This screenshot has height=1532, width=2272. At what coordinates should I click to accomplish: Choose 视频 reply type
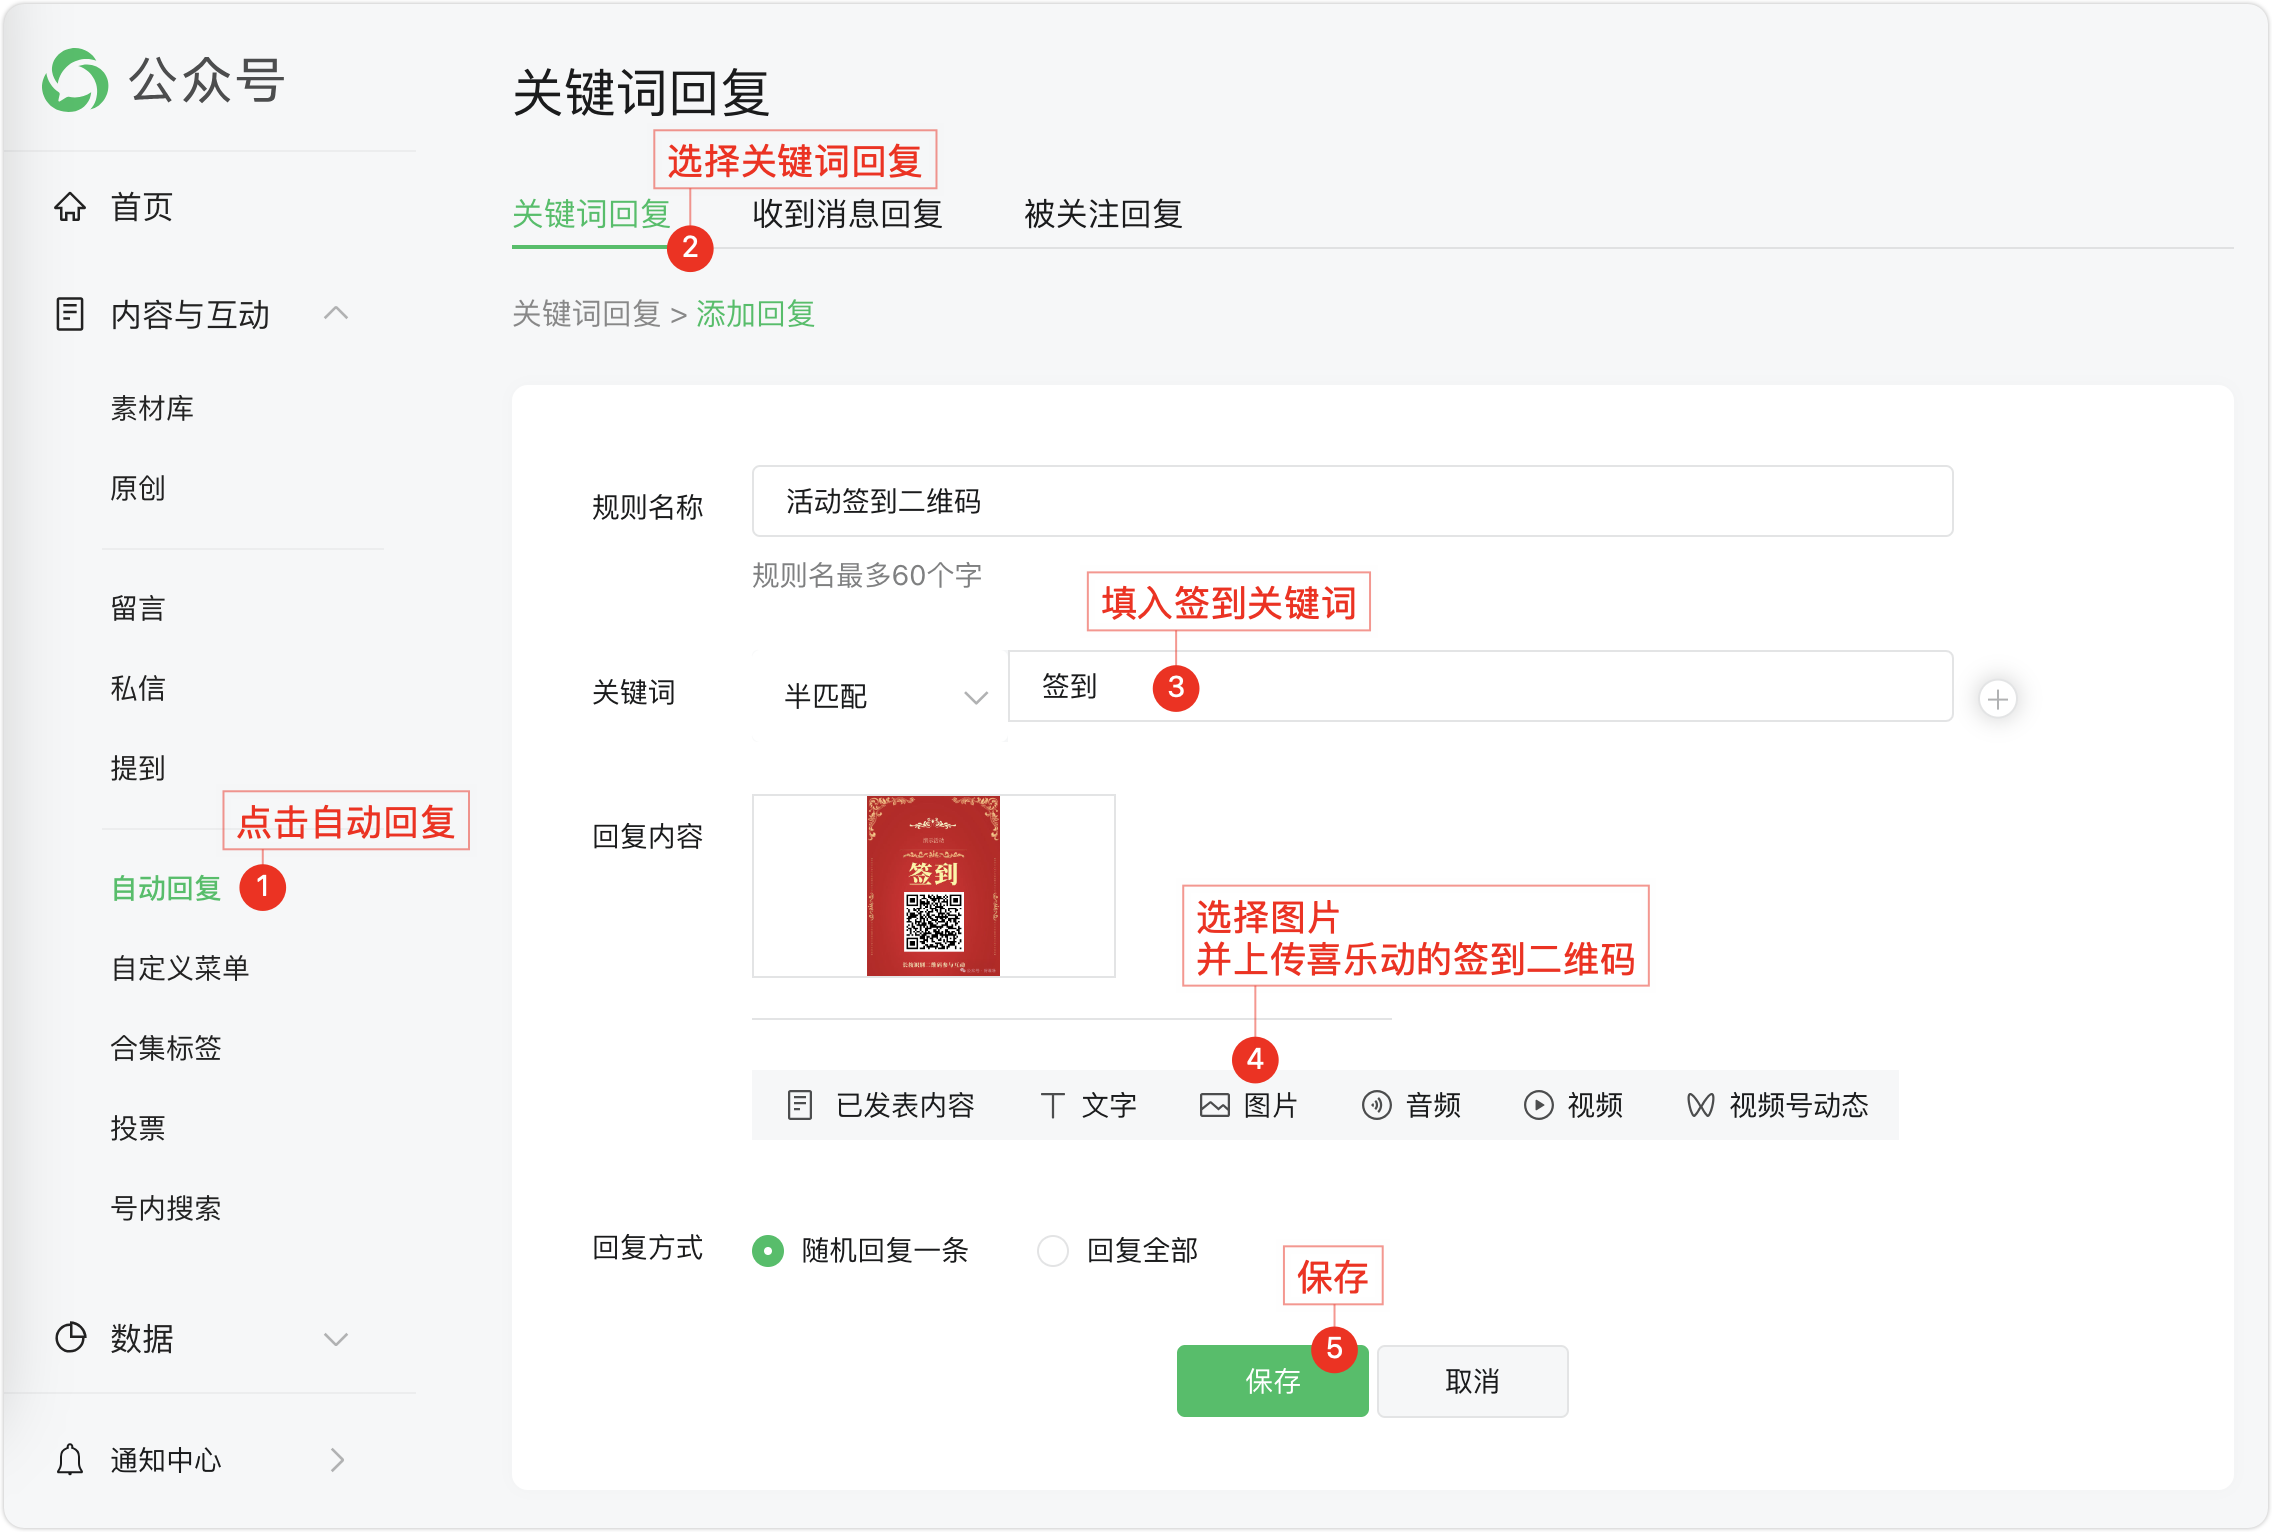[x=1573, y=1105]
